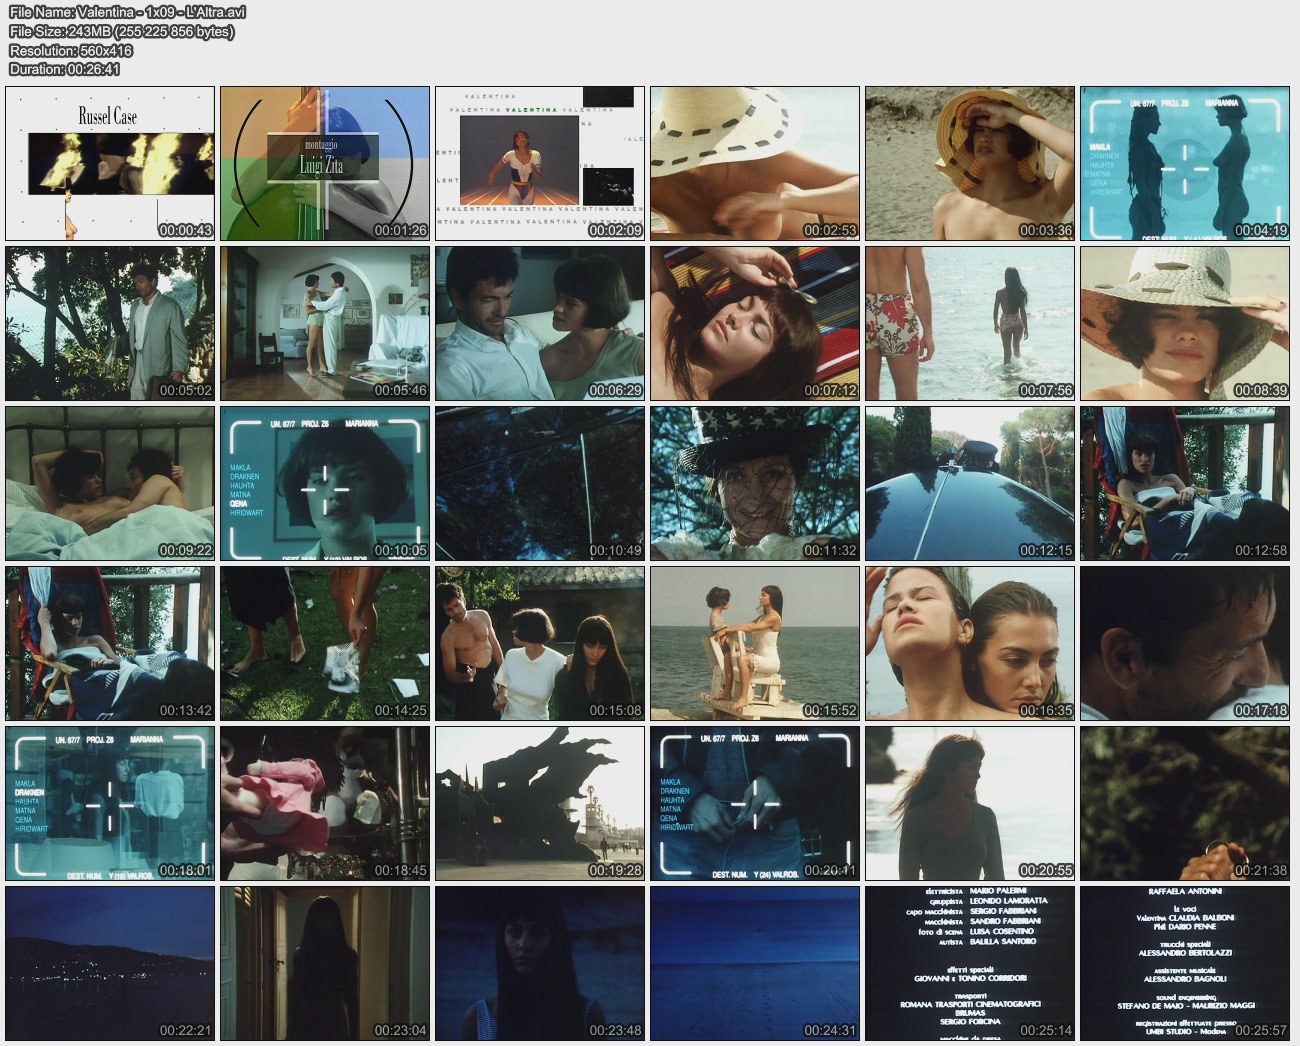This screenshot has height=1046, width=1300.
Task: Click the thumbnail timestamped 00:00:43
Action: click(x=110, y=163)
